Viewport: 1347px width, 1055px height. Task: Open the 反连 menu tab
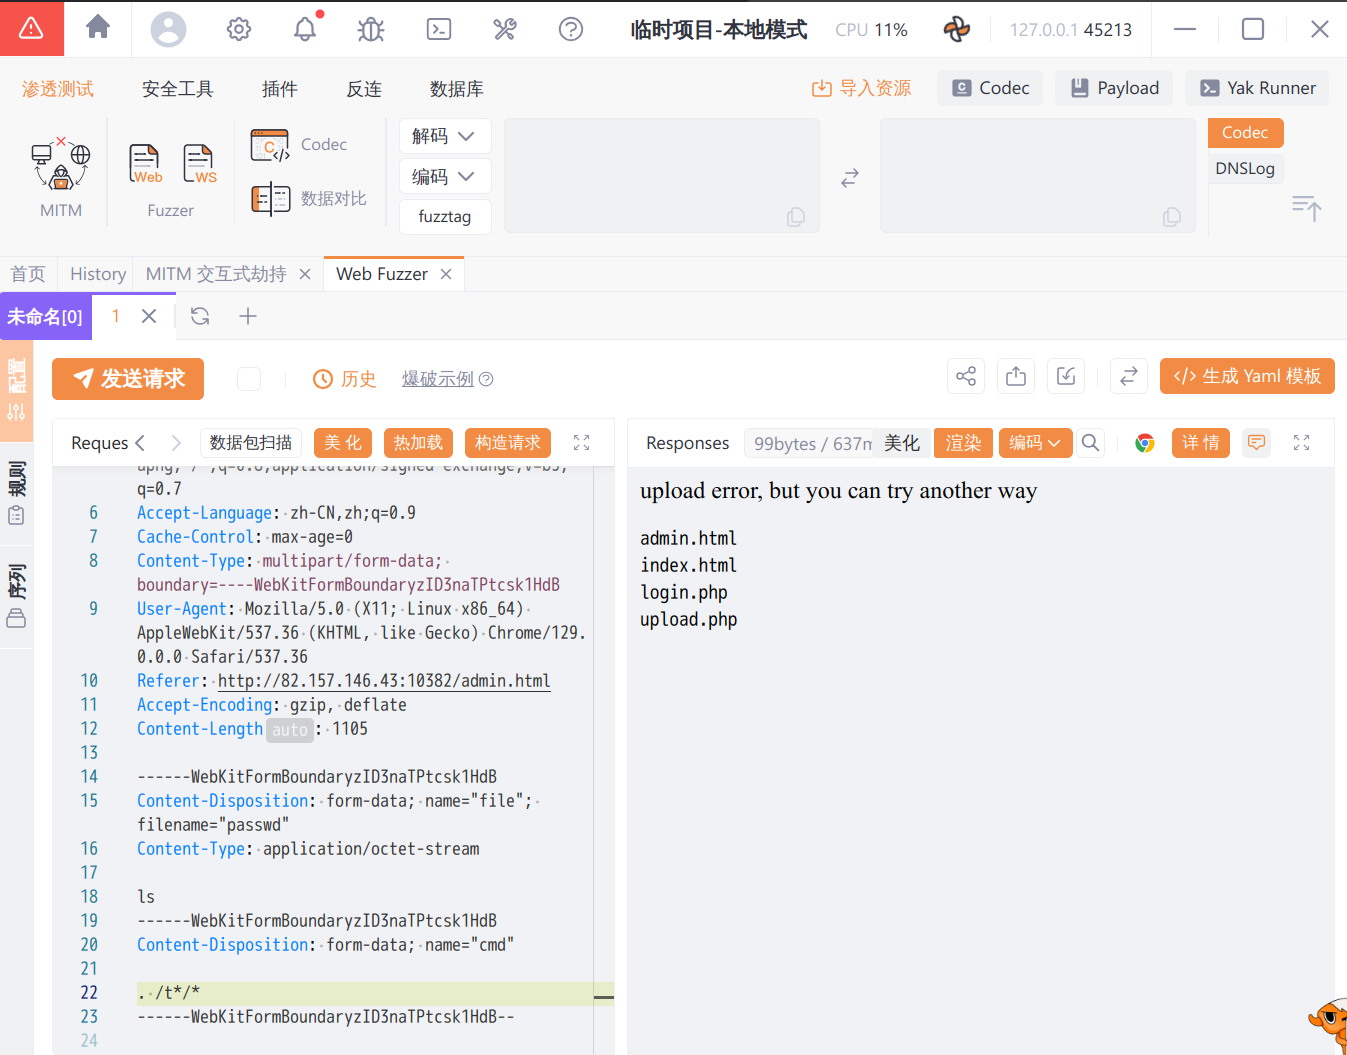pos(364,89)
